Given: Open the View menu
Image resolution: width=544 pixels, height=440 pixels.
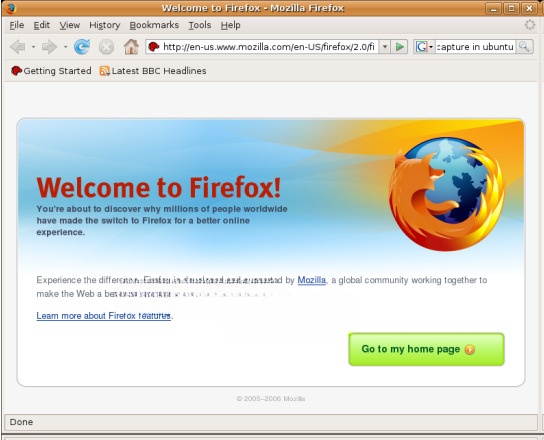Looking at the screenshot, I should tap(69, 25).
